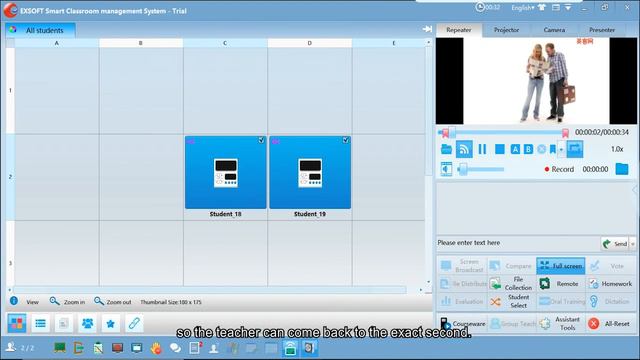Image resolution: width=640 pixels, height=360 pixels.
Task: Collapse the side panel with arrow icon
Action: pyautogui.click(x=427, y=29)
